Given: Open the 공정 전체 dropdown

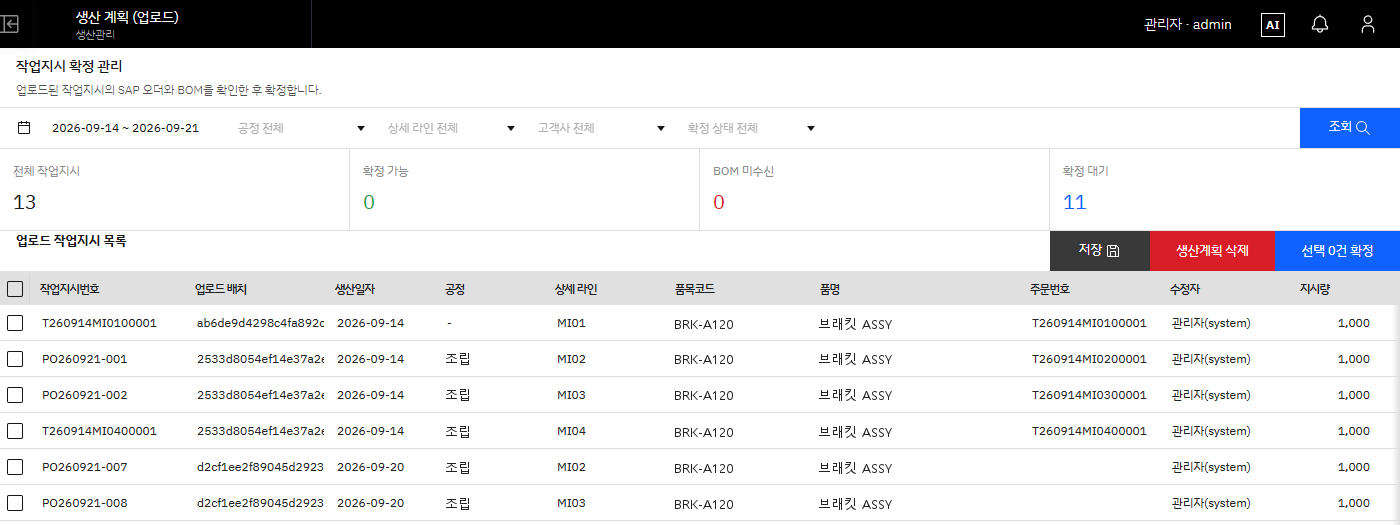Looking at the screenshot, I should pos(301,128).
